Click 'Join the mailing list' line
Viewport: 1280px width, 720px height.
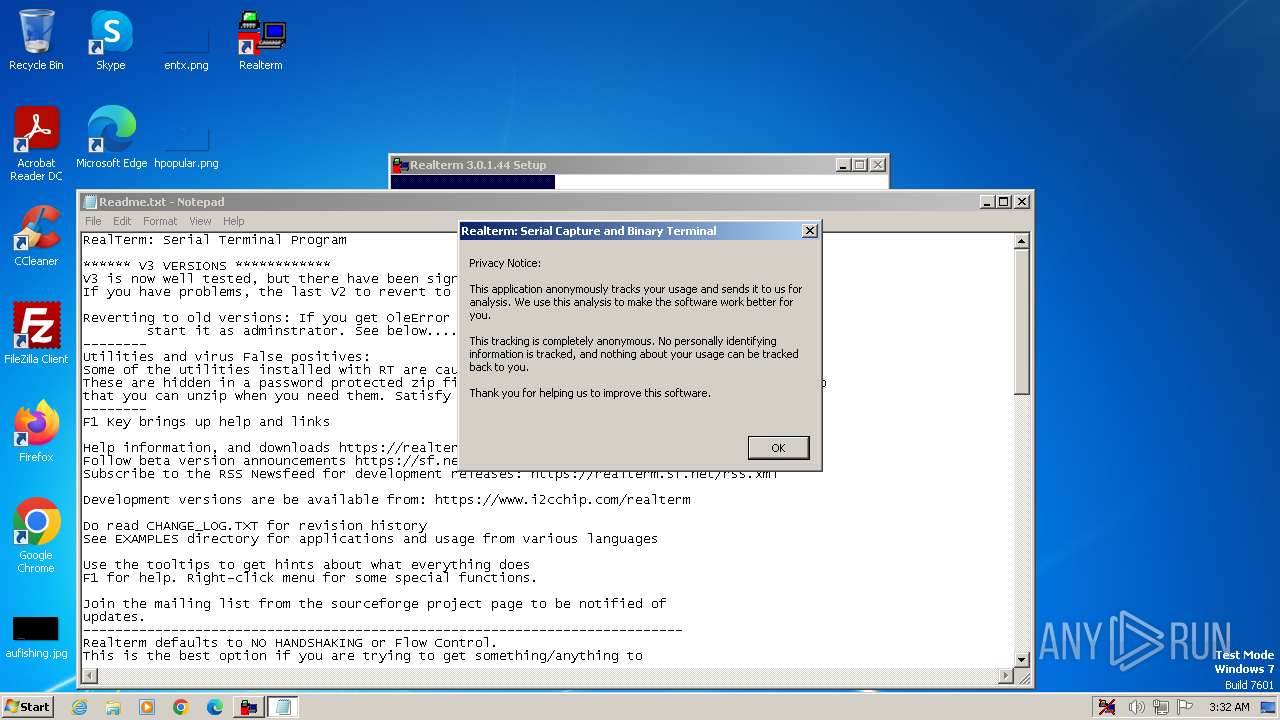tap(375, 604)
